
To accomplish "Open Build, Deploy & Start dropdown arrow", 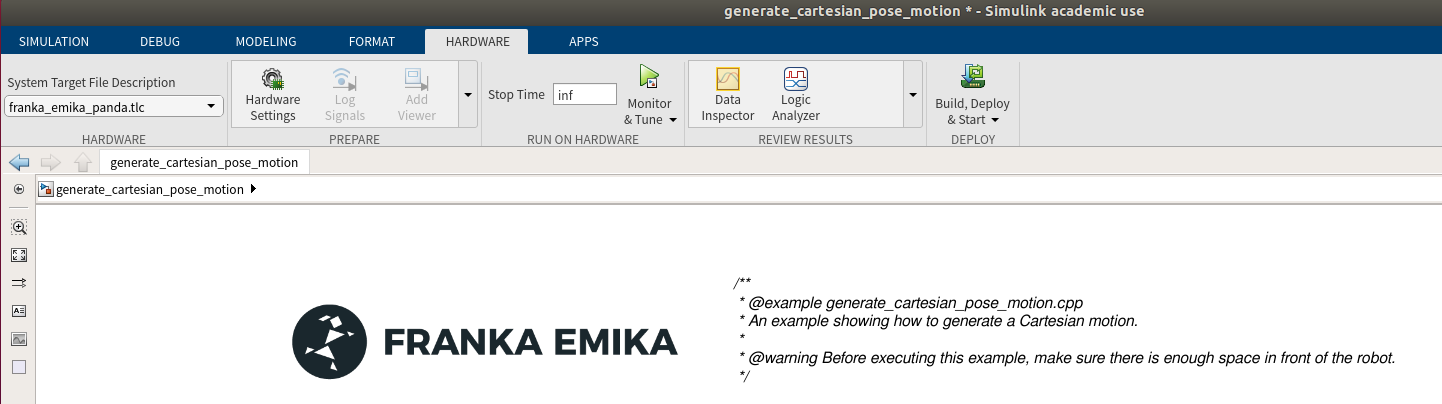I will pos(995,120).
